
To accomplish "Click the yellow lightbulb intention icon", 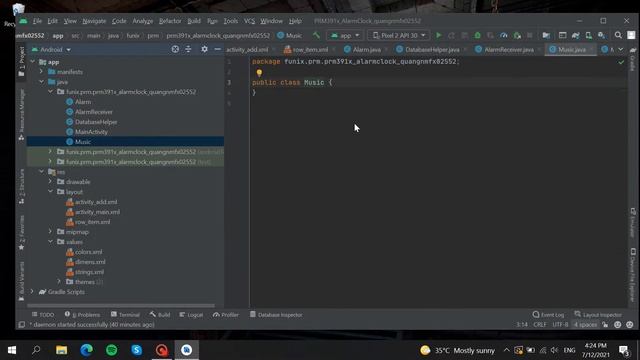I will 259,73.
